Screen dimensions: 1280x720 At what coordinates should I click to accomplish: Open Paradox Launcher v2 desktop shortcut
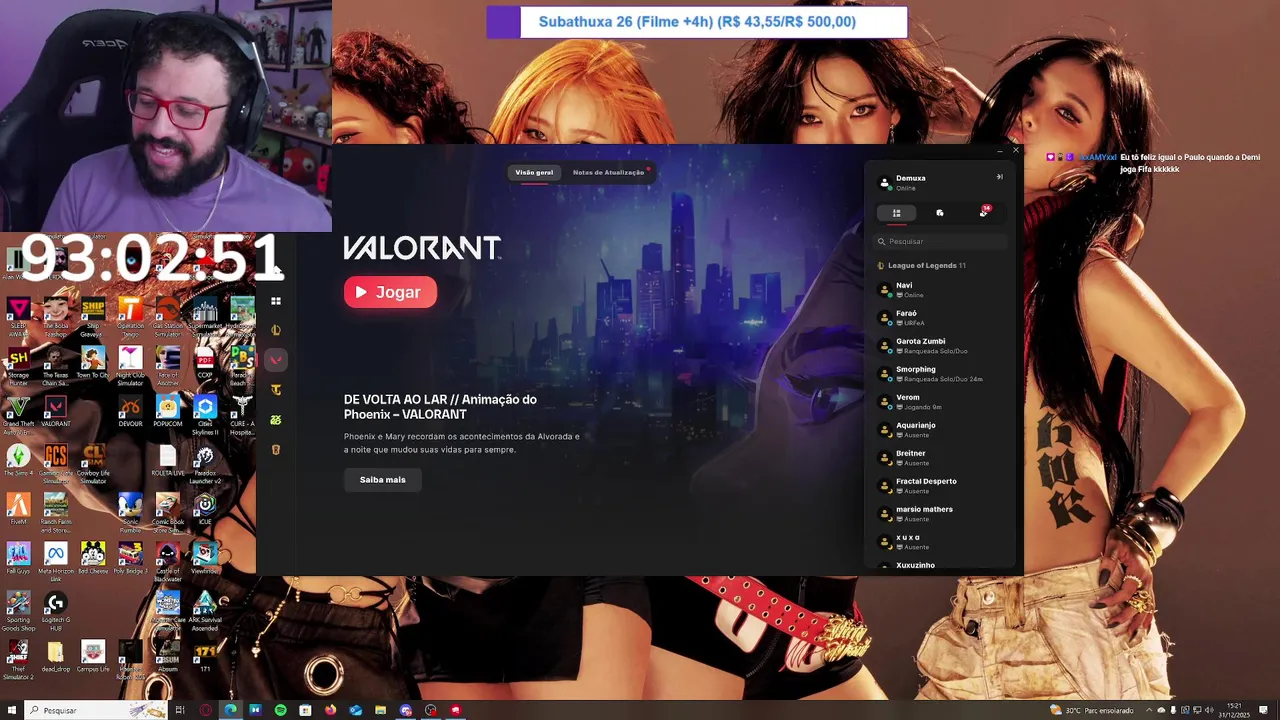tap(205, 465)
